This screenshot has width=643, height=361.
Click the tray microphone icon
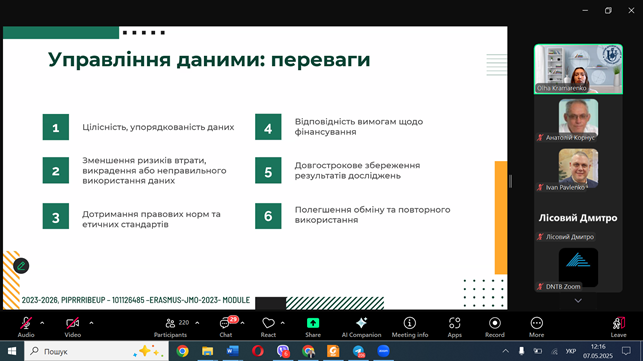coord(522,351)
